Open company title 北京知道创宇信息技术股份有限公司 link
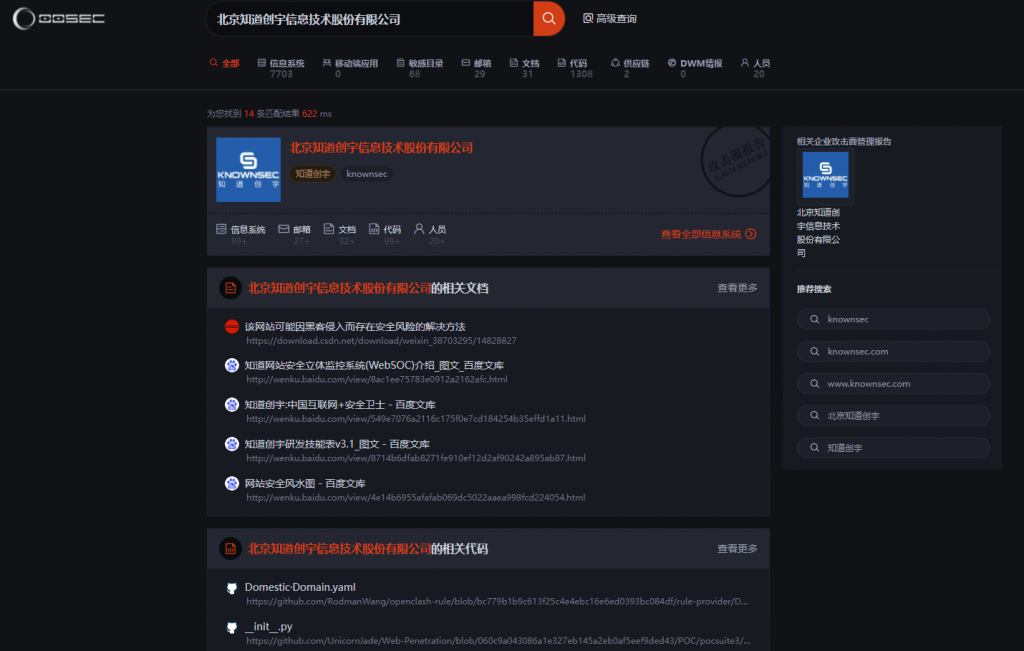The image size is (1024, 651). coord(381,148)
